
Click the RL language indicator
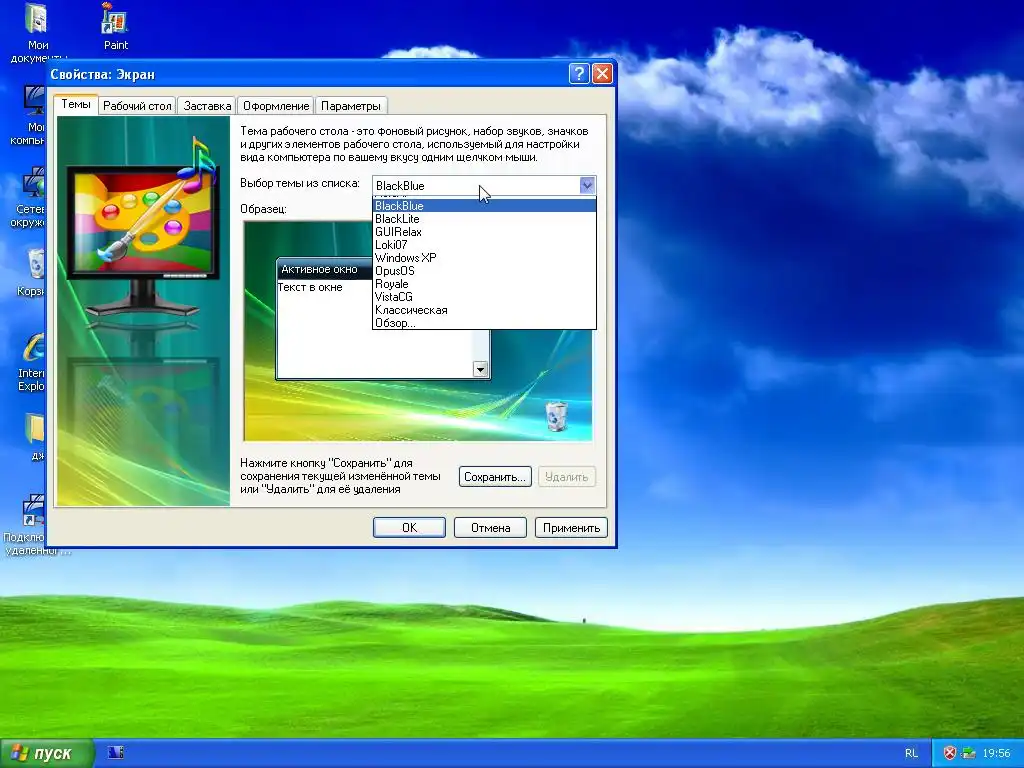click(x=912, y=753)
